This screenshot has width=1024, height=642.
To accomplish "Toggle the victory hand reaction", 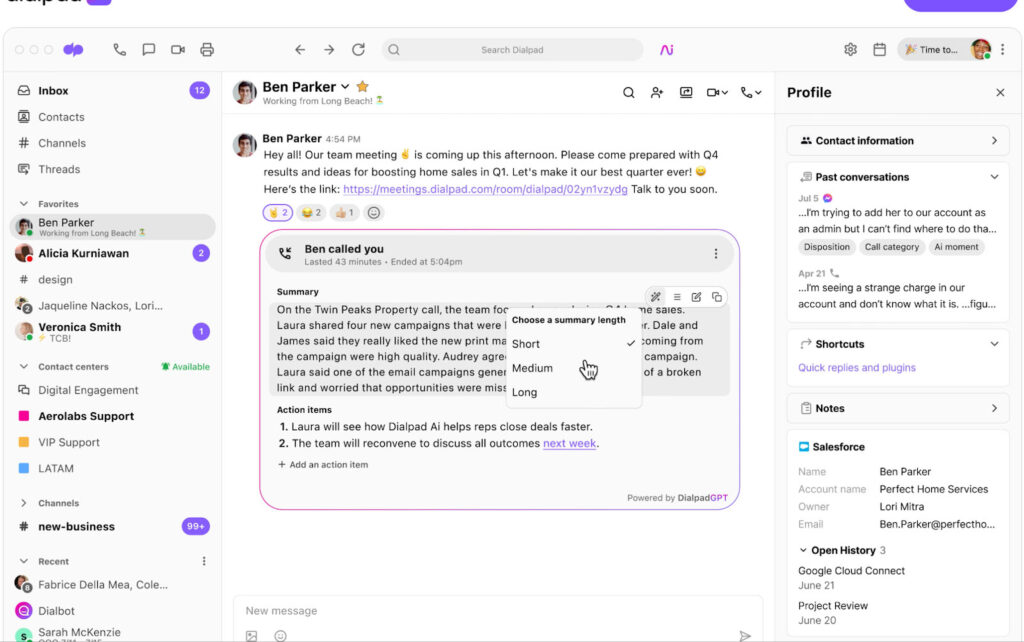I will tap(278, 213).
